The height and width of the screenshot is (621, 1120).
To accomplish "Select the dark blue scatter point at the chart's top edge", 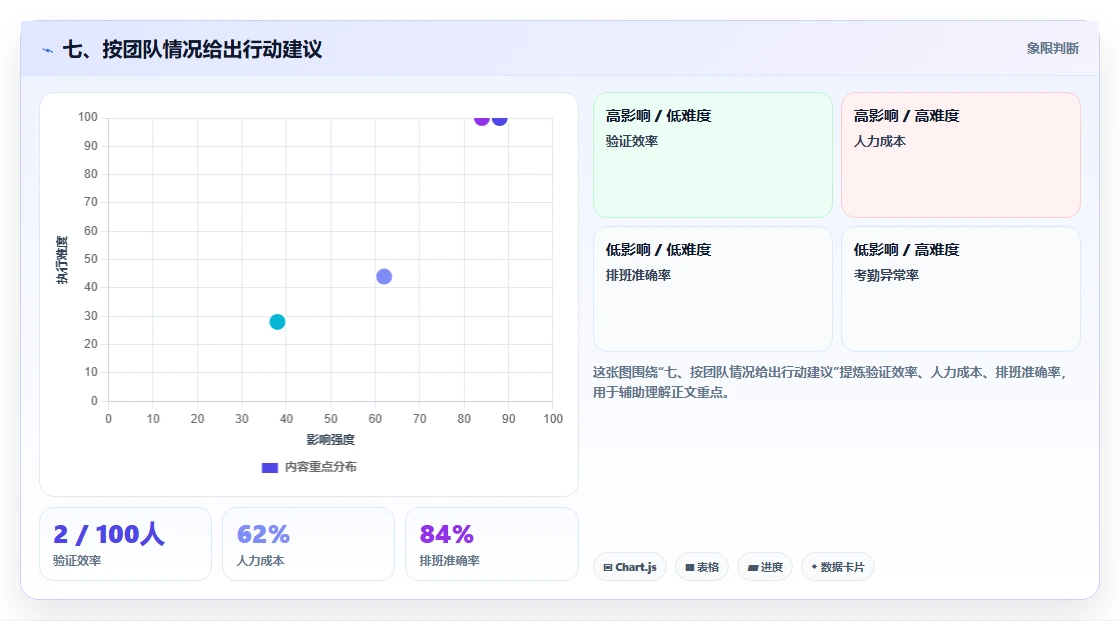I will pyautogui.click(x=499, y=119).
